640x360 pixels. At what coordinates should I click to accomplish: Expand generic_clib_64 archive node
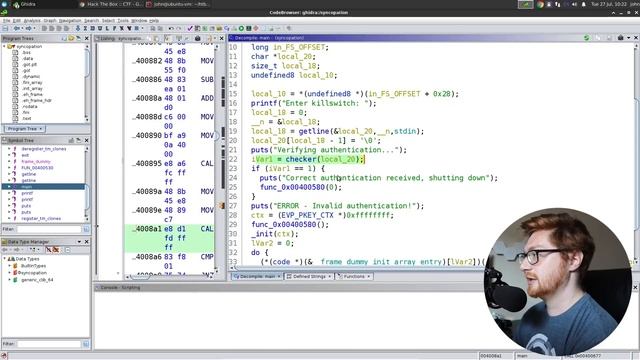(x=9, y=280)
